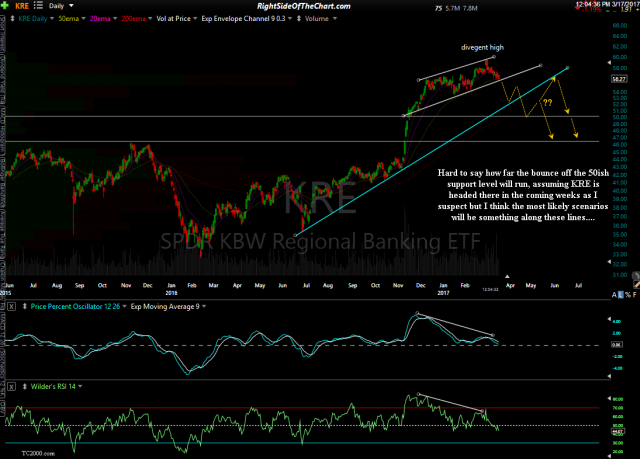Select the Volume indicator label

click(317, 18)
